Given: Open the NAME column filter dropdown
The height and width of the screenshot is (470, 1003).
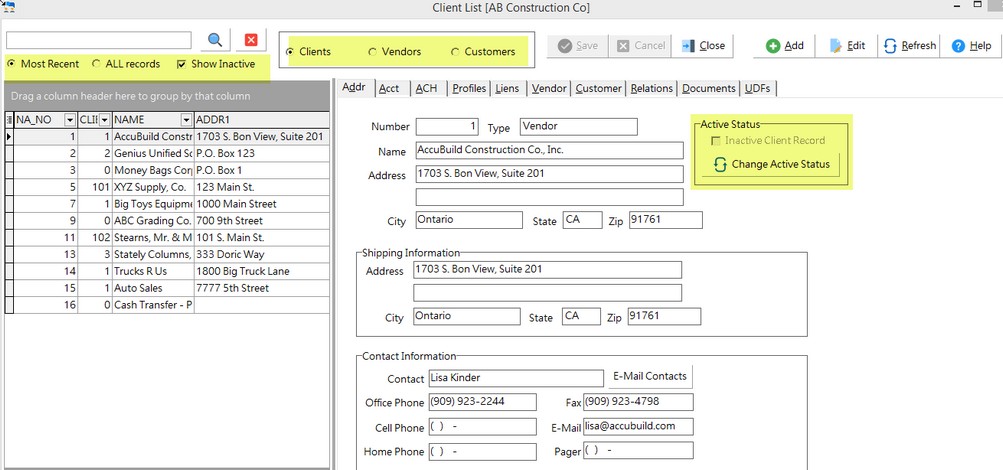Looking at the screenshot, I should click(x=186, y=120).
